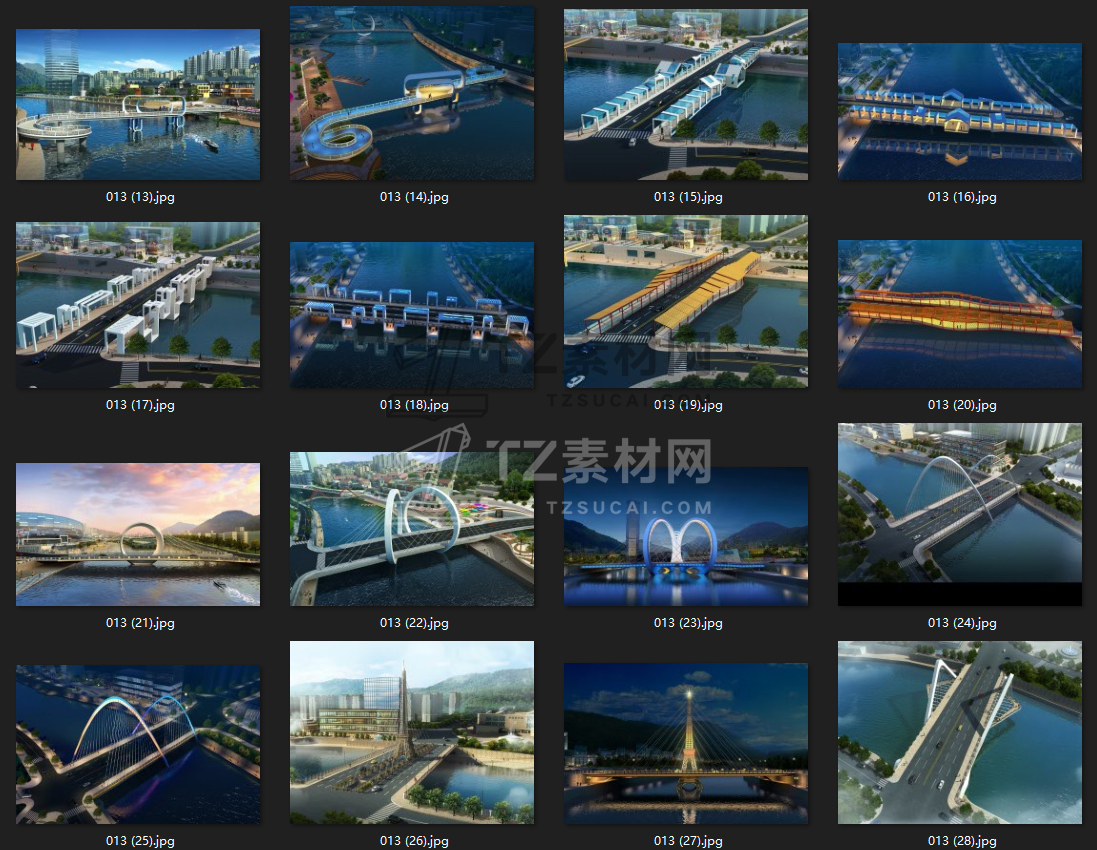Viewport: 1097px width, 850px height.
Task: Click the file name 013 (15).jpg
Action: click(x=688, y=197)
